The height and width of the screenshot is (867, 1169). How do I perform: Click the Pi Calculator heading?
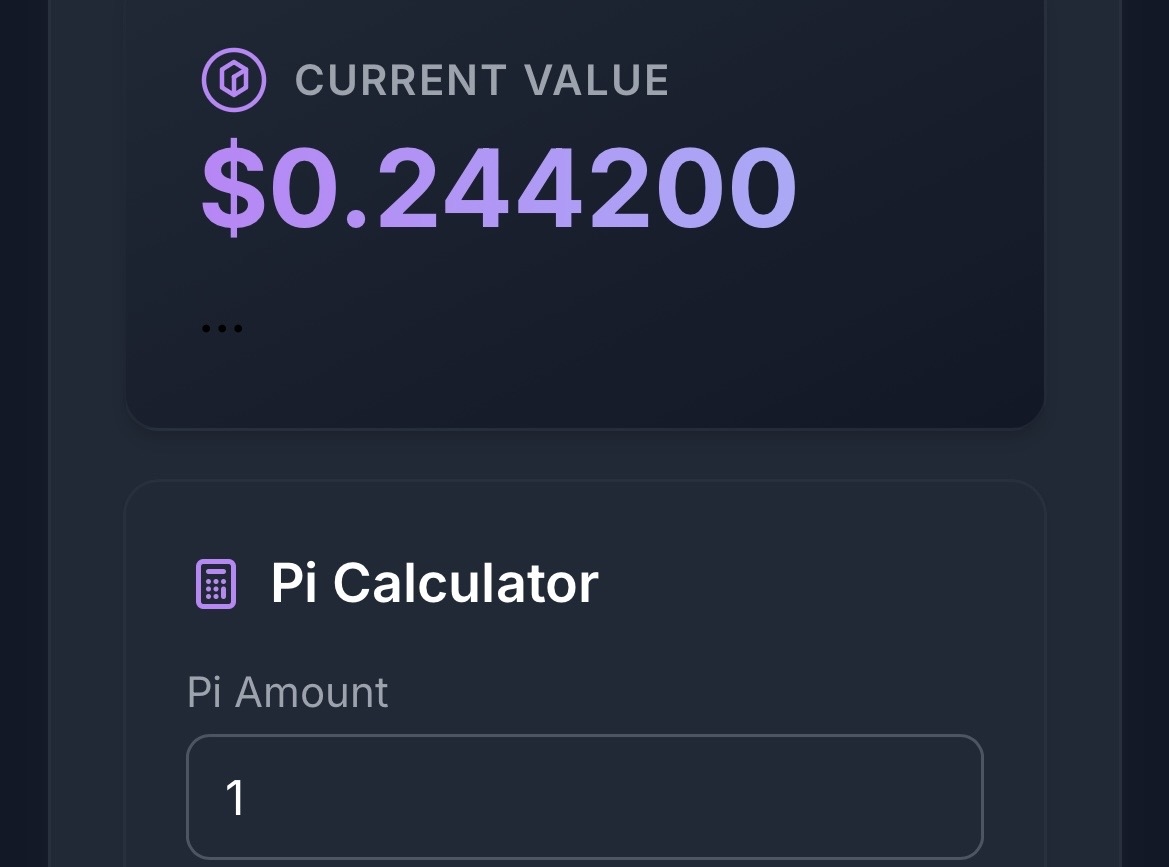434,583
